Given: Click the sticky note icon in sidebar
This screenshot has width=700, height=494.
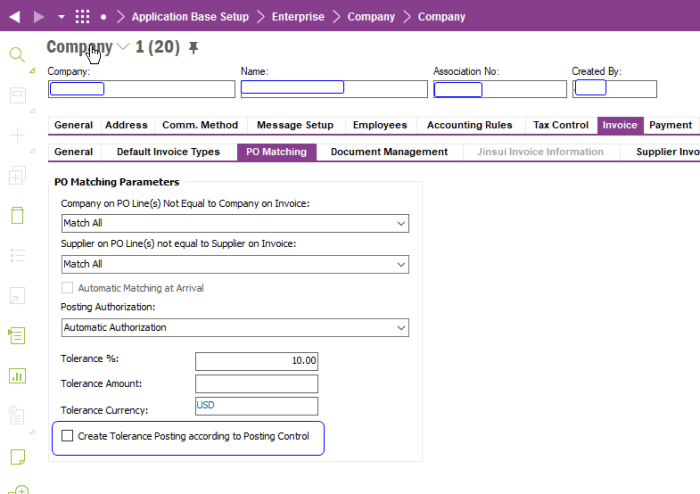Looking at the screenshot, I should 17,457.
